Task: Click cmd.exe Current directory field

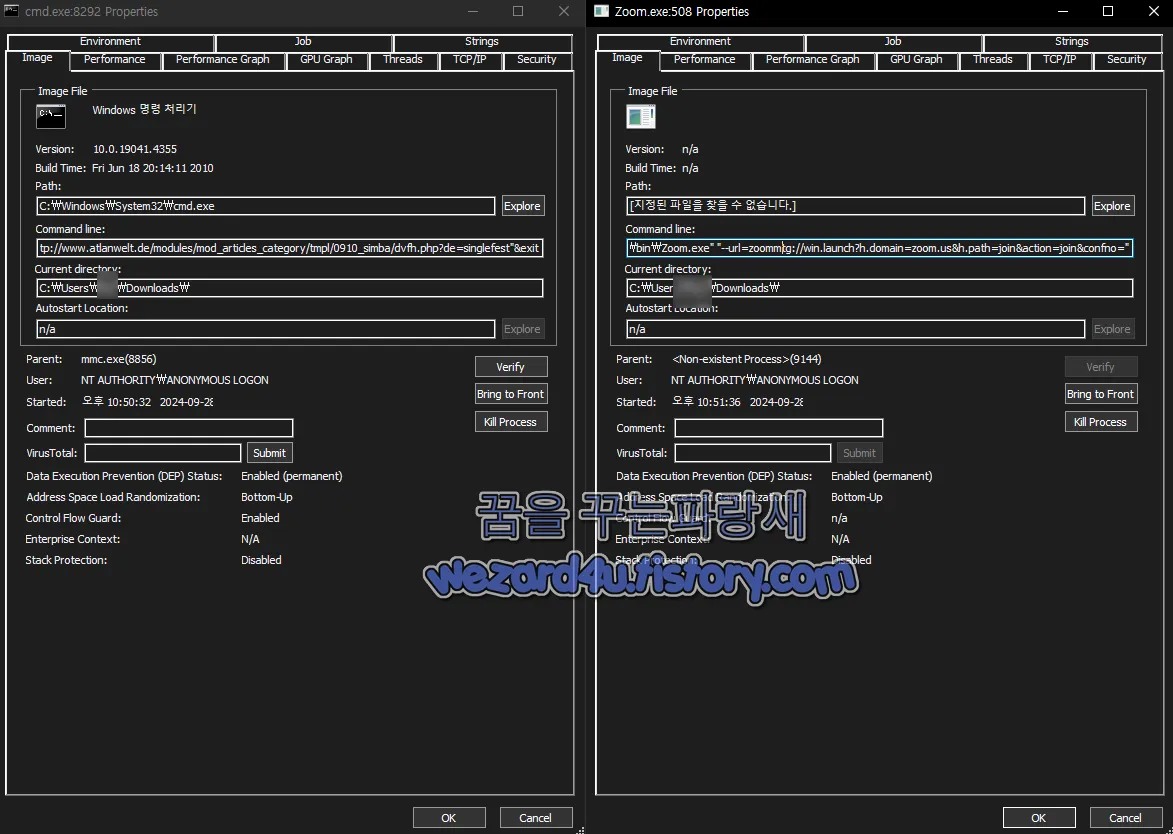Action: [290, 288]
